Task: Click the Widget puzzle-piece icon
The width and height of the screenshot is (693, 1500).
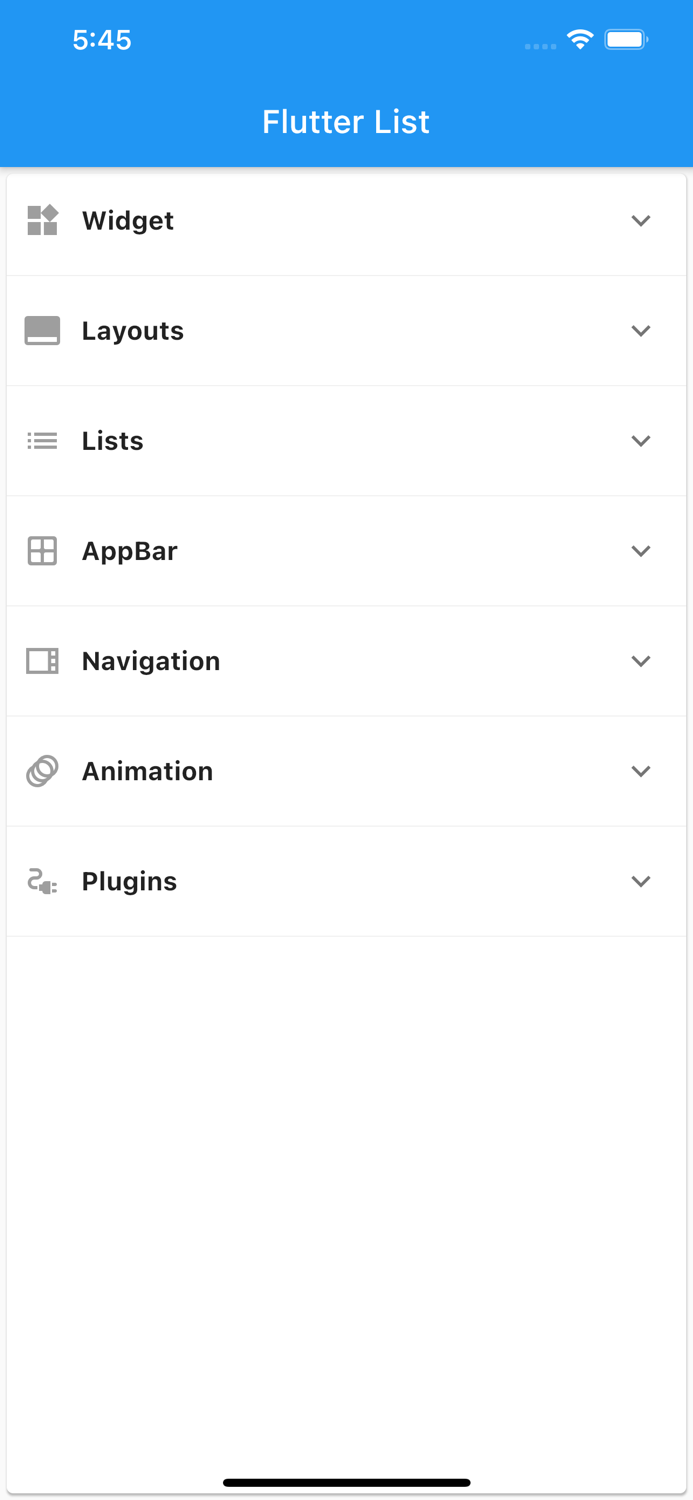Action: [x=42, y=221]
